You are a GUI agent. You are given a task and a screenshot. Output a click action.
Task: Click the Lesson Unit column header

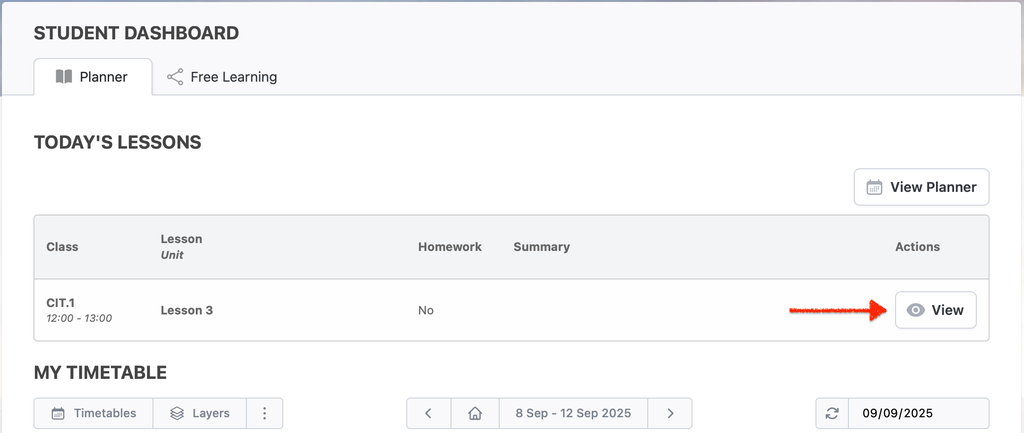pos(181,247)
